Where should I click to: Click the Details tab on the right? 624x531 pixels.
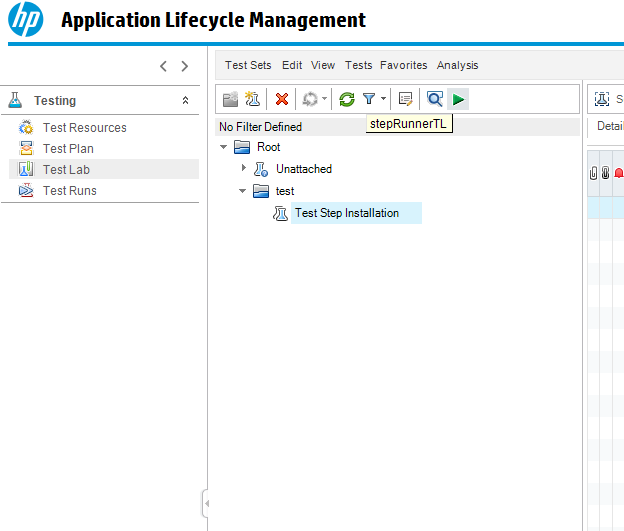click(610, 126)
